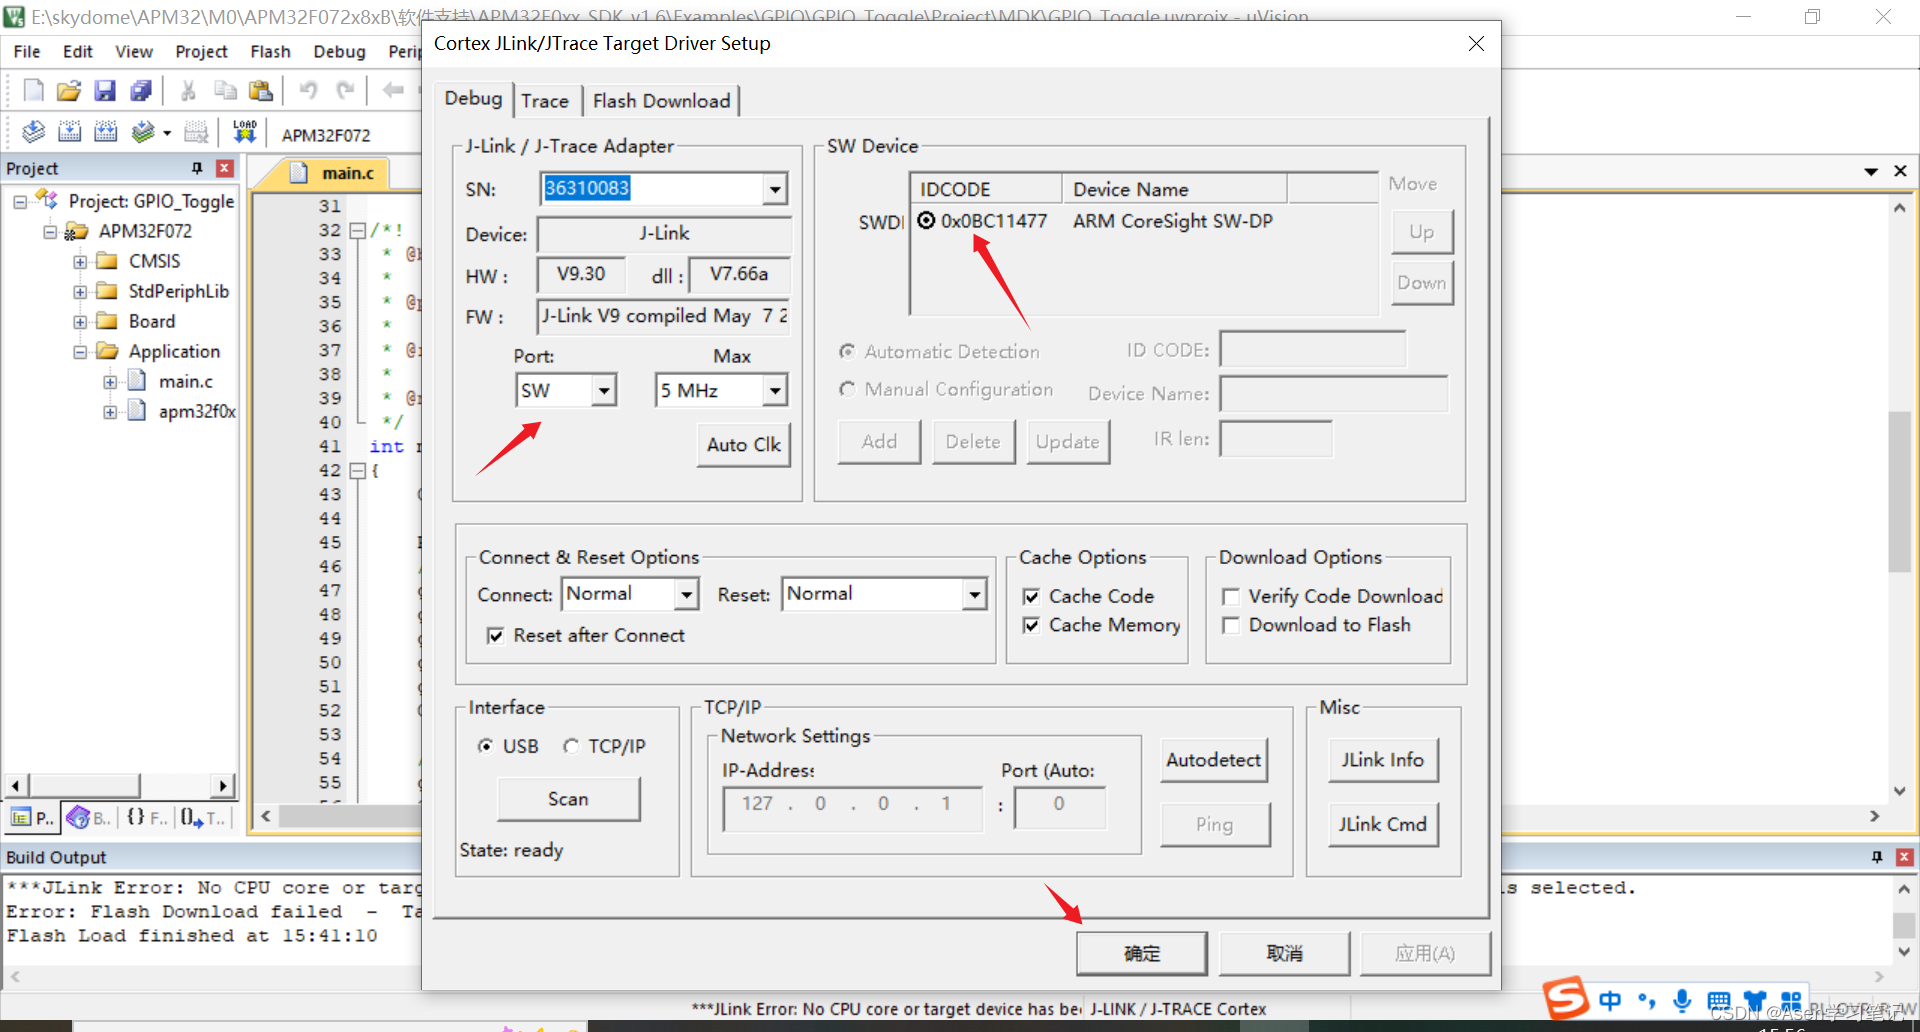Save the current file using floppy icon
This screenshot has height=1032, width=1920.
105,91
